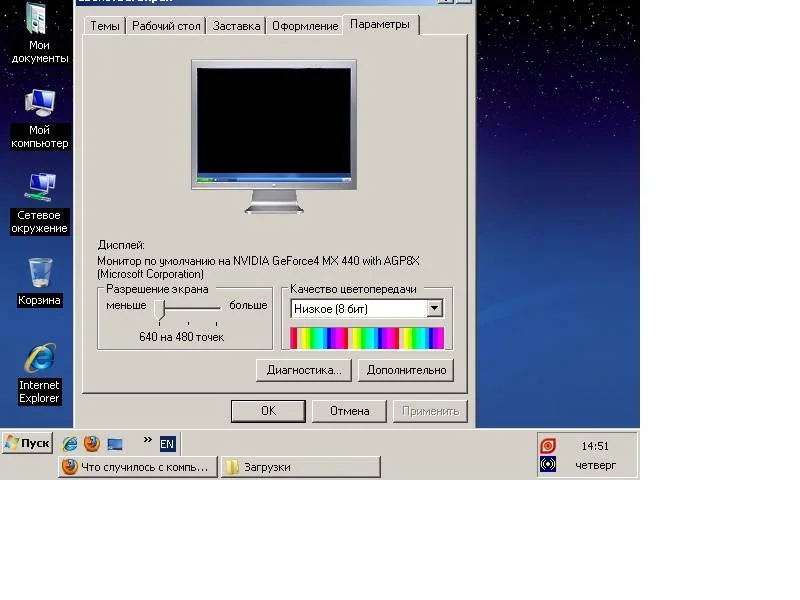Switch to the Рабочий стол tab
The height and width of the screenshot is (600, 800).
(x=166, y=26)
